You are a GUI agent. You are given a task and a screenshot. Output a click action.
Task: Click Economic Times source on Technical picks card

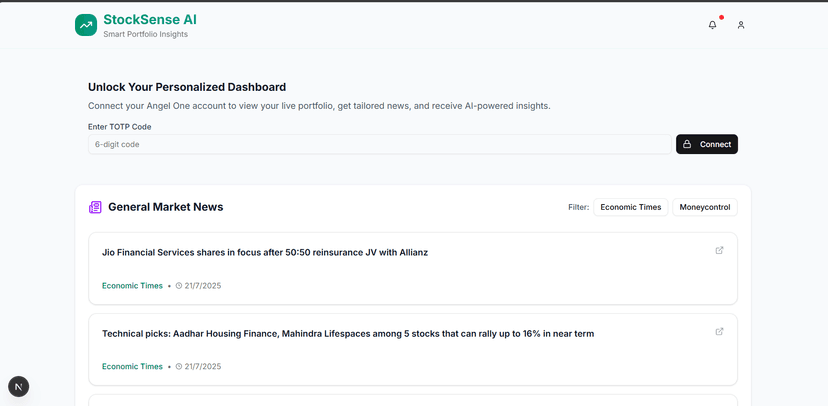tap(132, 367)
